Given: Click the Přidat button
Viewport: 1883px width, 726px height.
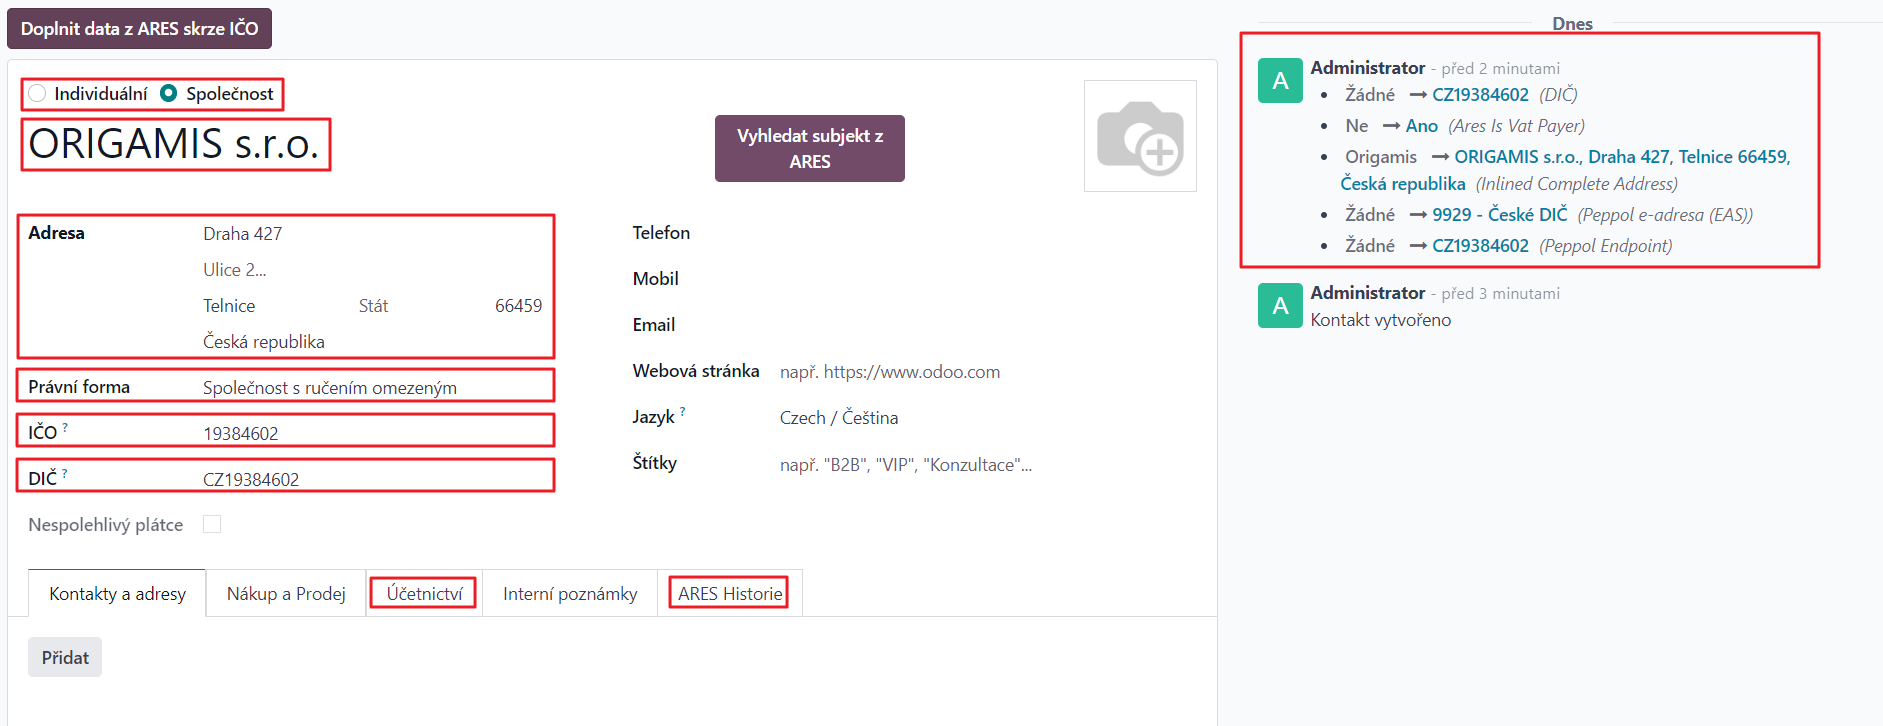Looking at the screenshot, I should click(x=65, y=657).
